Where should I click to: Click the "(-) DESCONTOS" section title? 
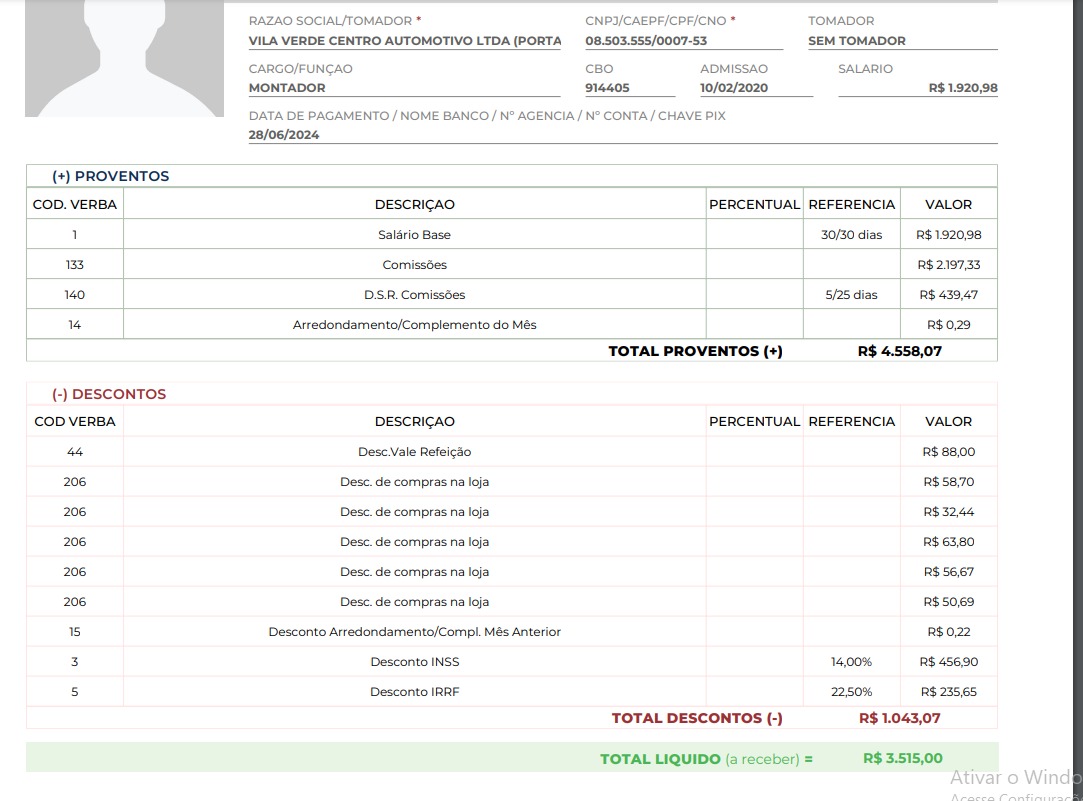click(109, 394)
